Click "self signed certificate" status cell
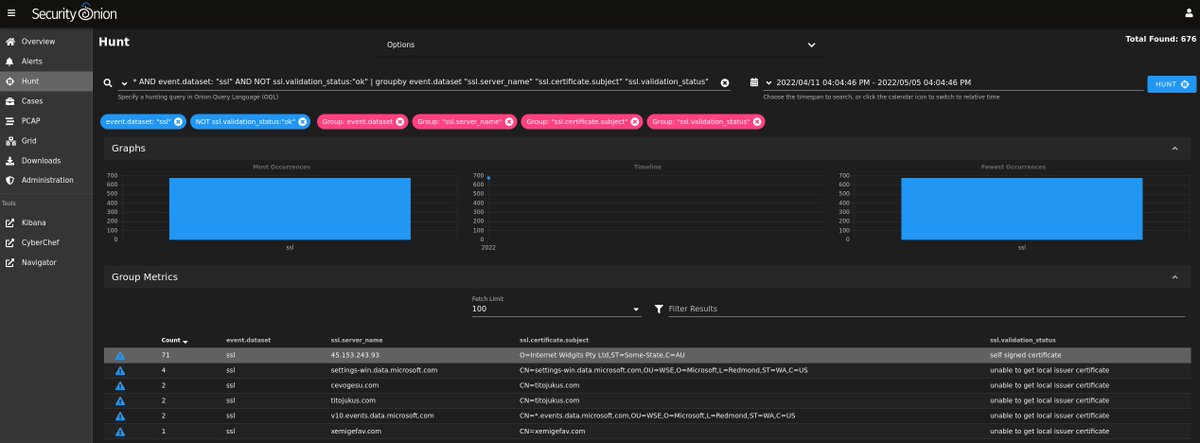Screen dimensions: 1200x443 pyautogui.click(x=1024, y=355)
